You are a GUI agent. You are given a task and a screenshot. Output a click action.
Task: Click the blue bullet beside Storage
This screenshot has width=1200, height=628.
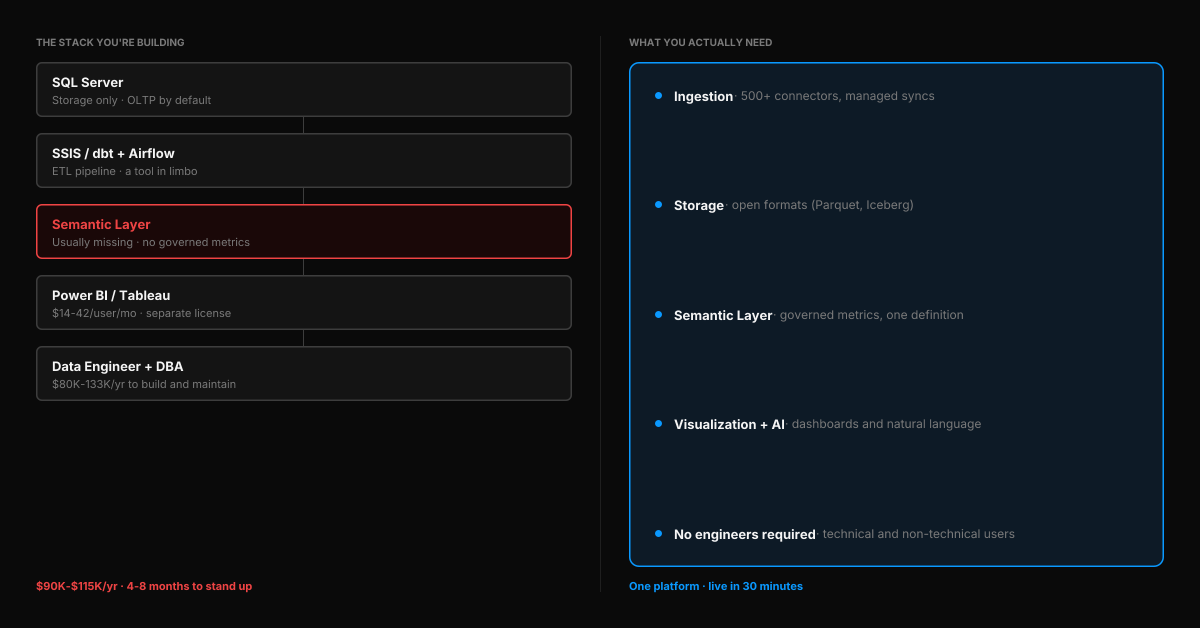(x=658, y=205)
